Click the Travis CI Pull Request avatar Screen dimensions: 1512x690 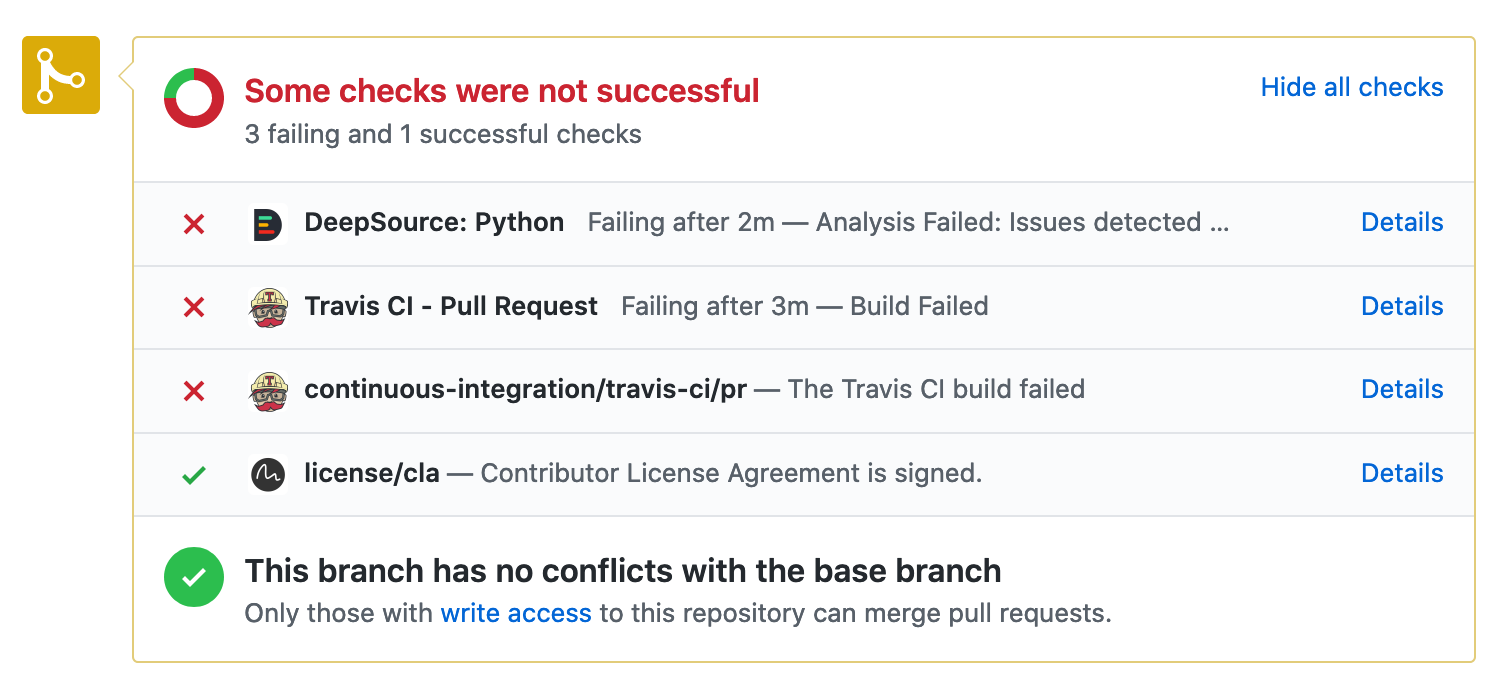click(268, 307)
